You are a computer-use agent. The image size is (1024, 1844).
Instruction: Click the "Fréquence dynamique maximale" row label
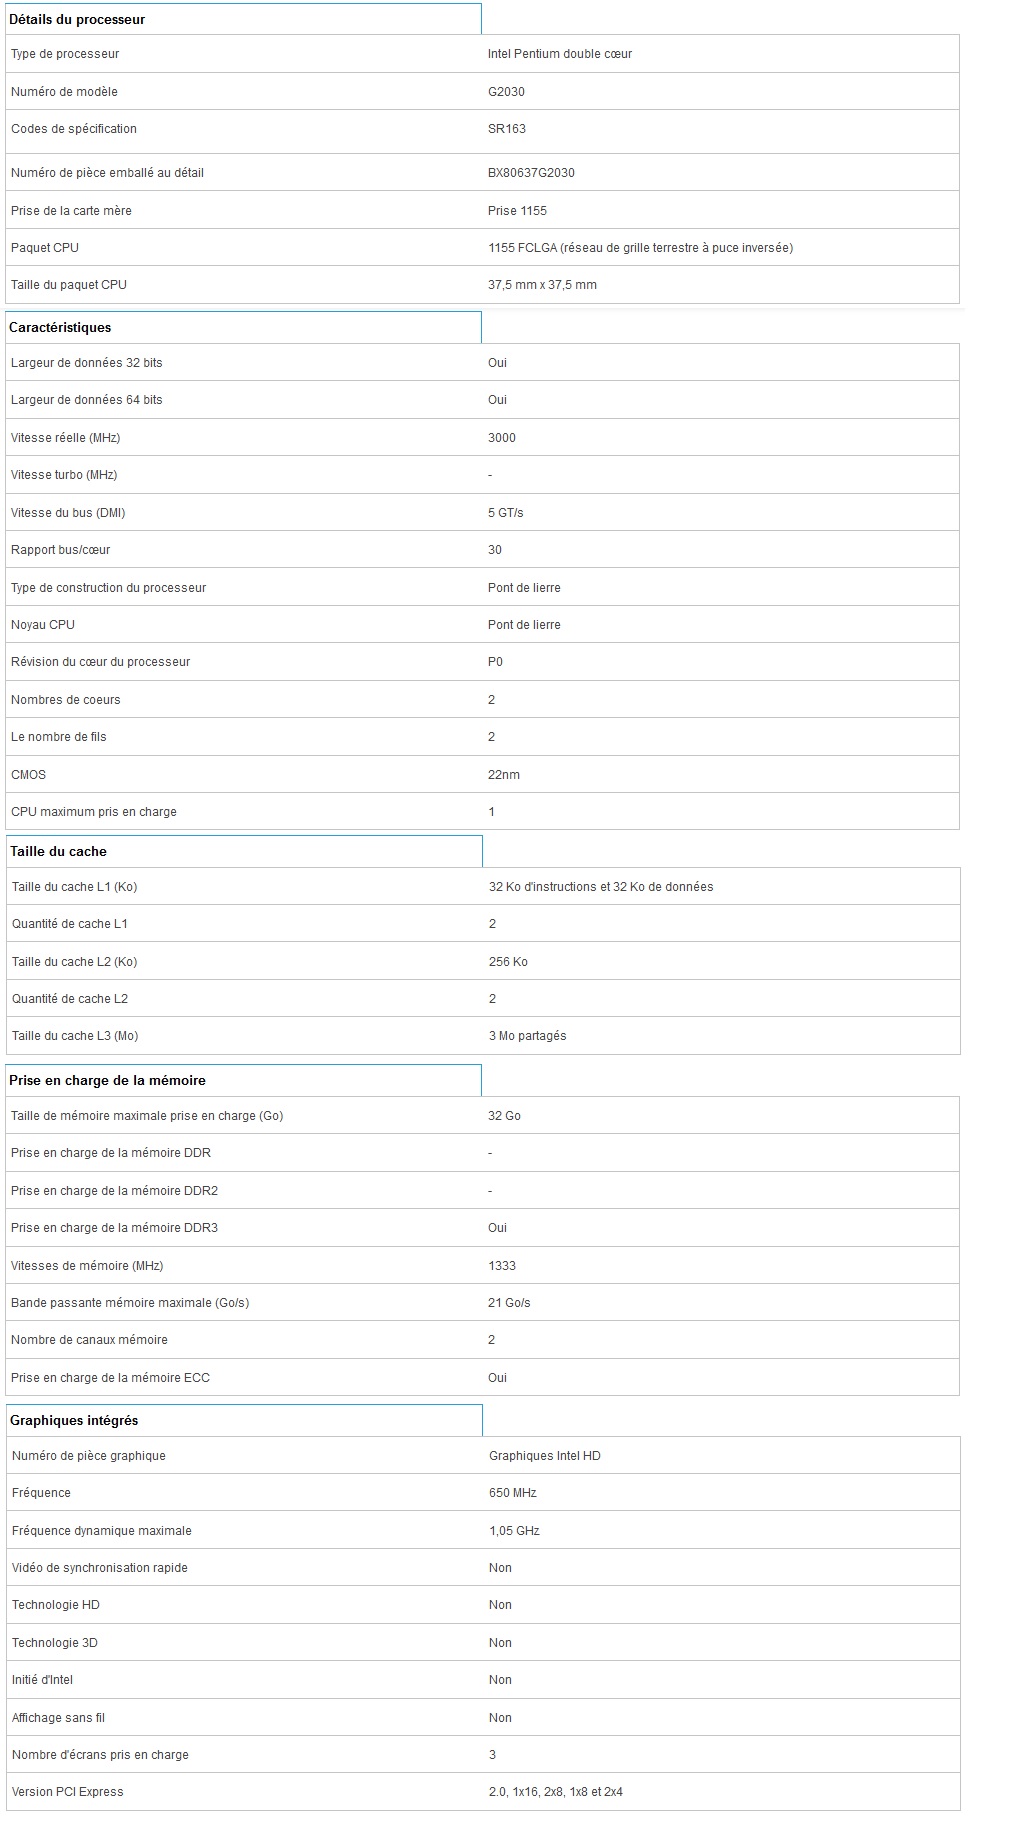point(101,1531)
